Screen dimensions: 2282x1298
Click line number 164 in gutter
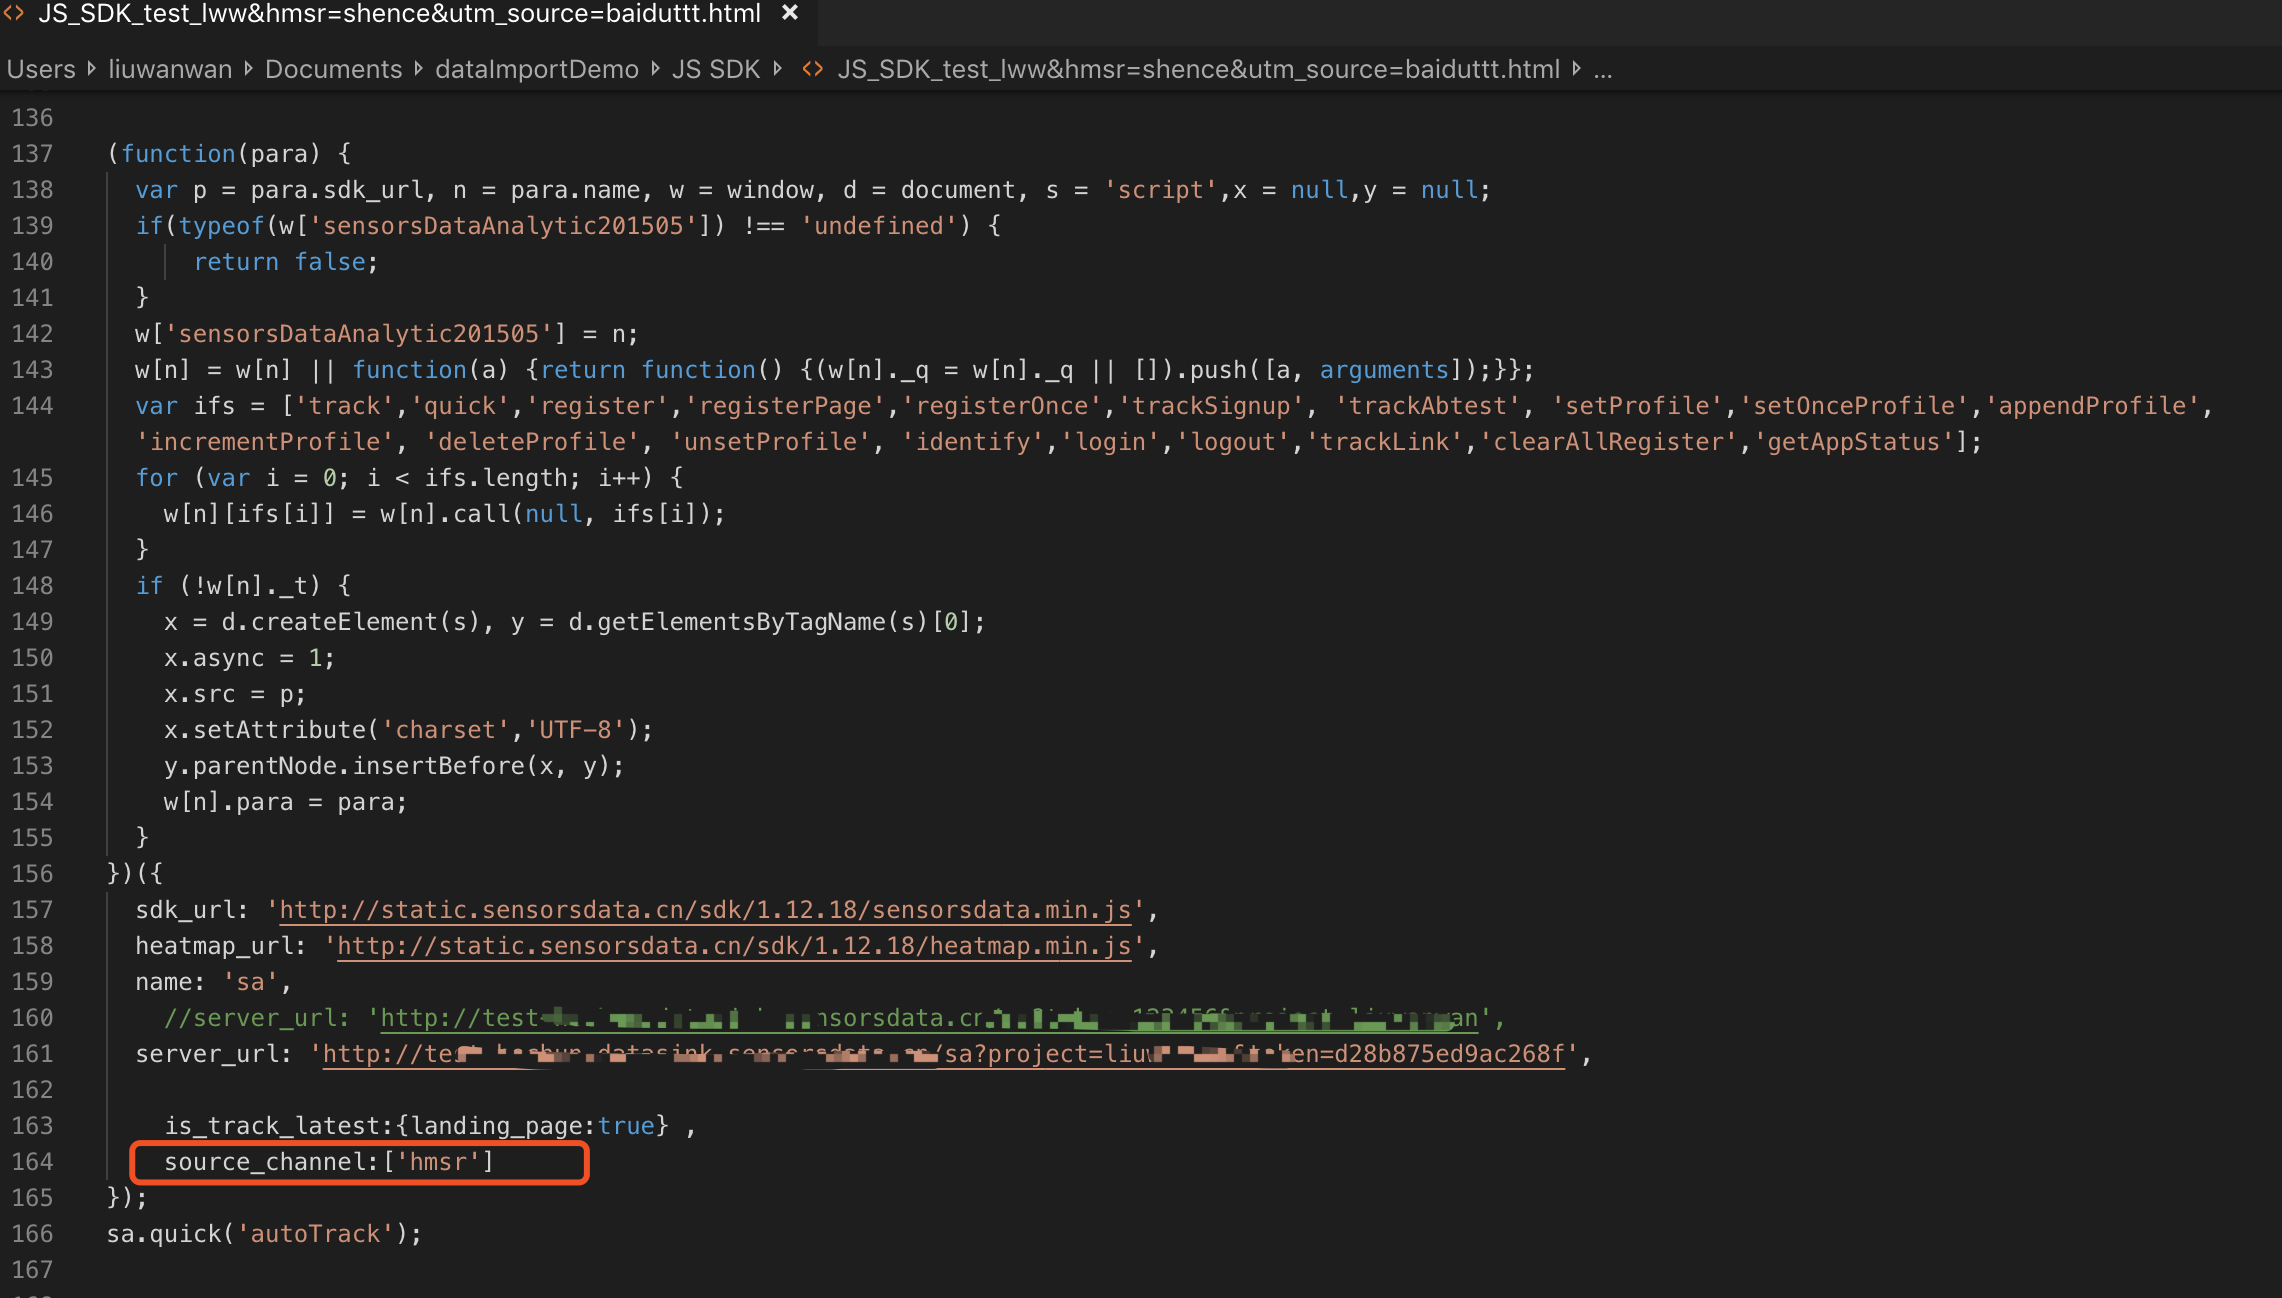tap(33, 1162)
